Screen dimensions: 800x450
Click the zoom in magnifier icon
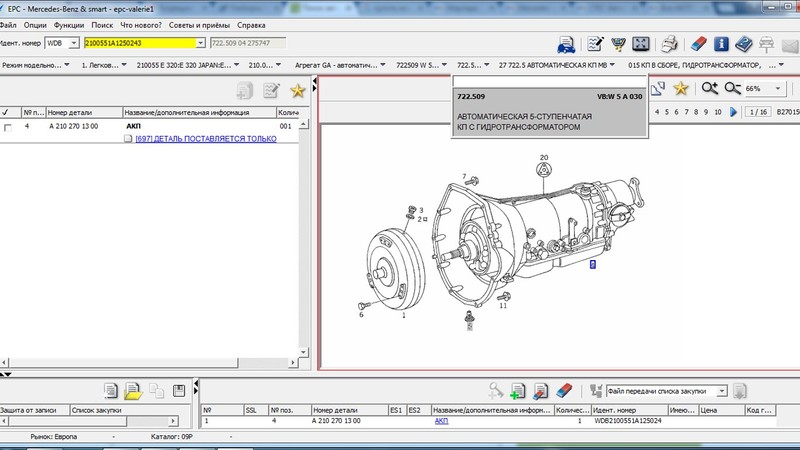point(710,89)
